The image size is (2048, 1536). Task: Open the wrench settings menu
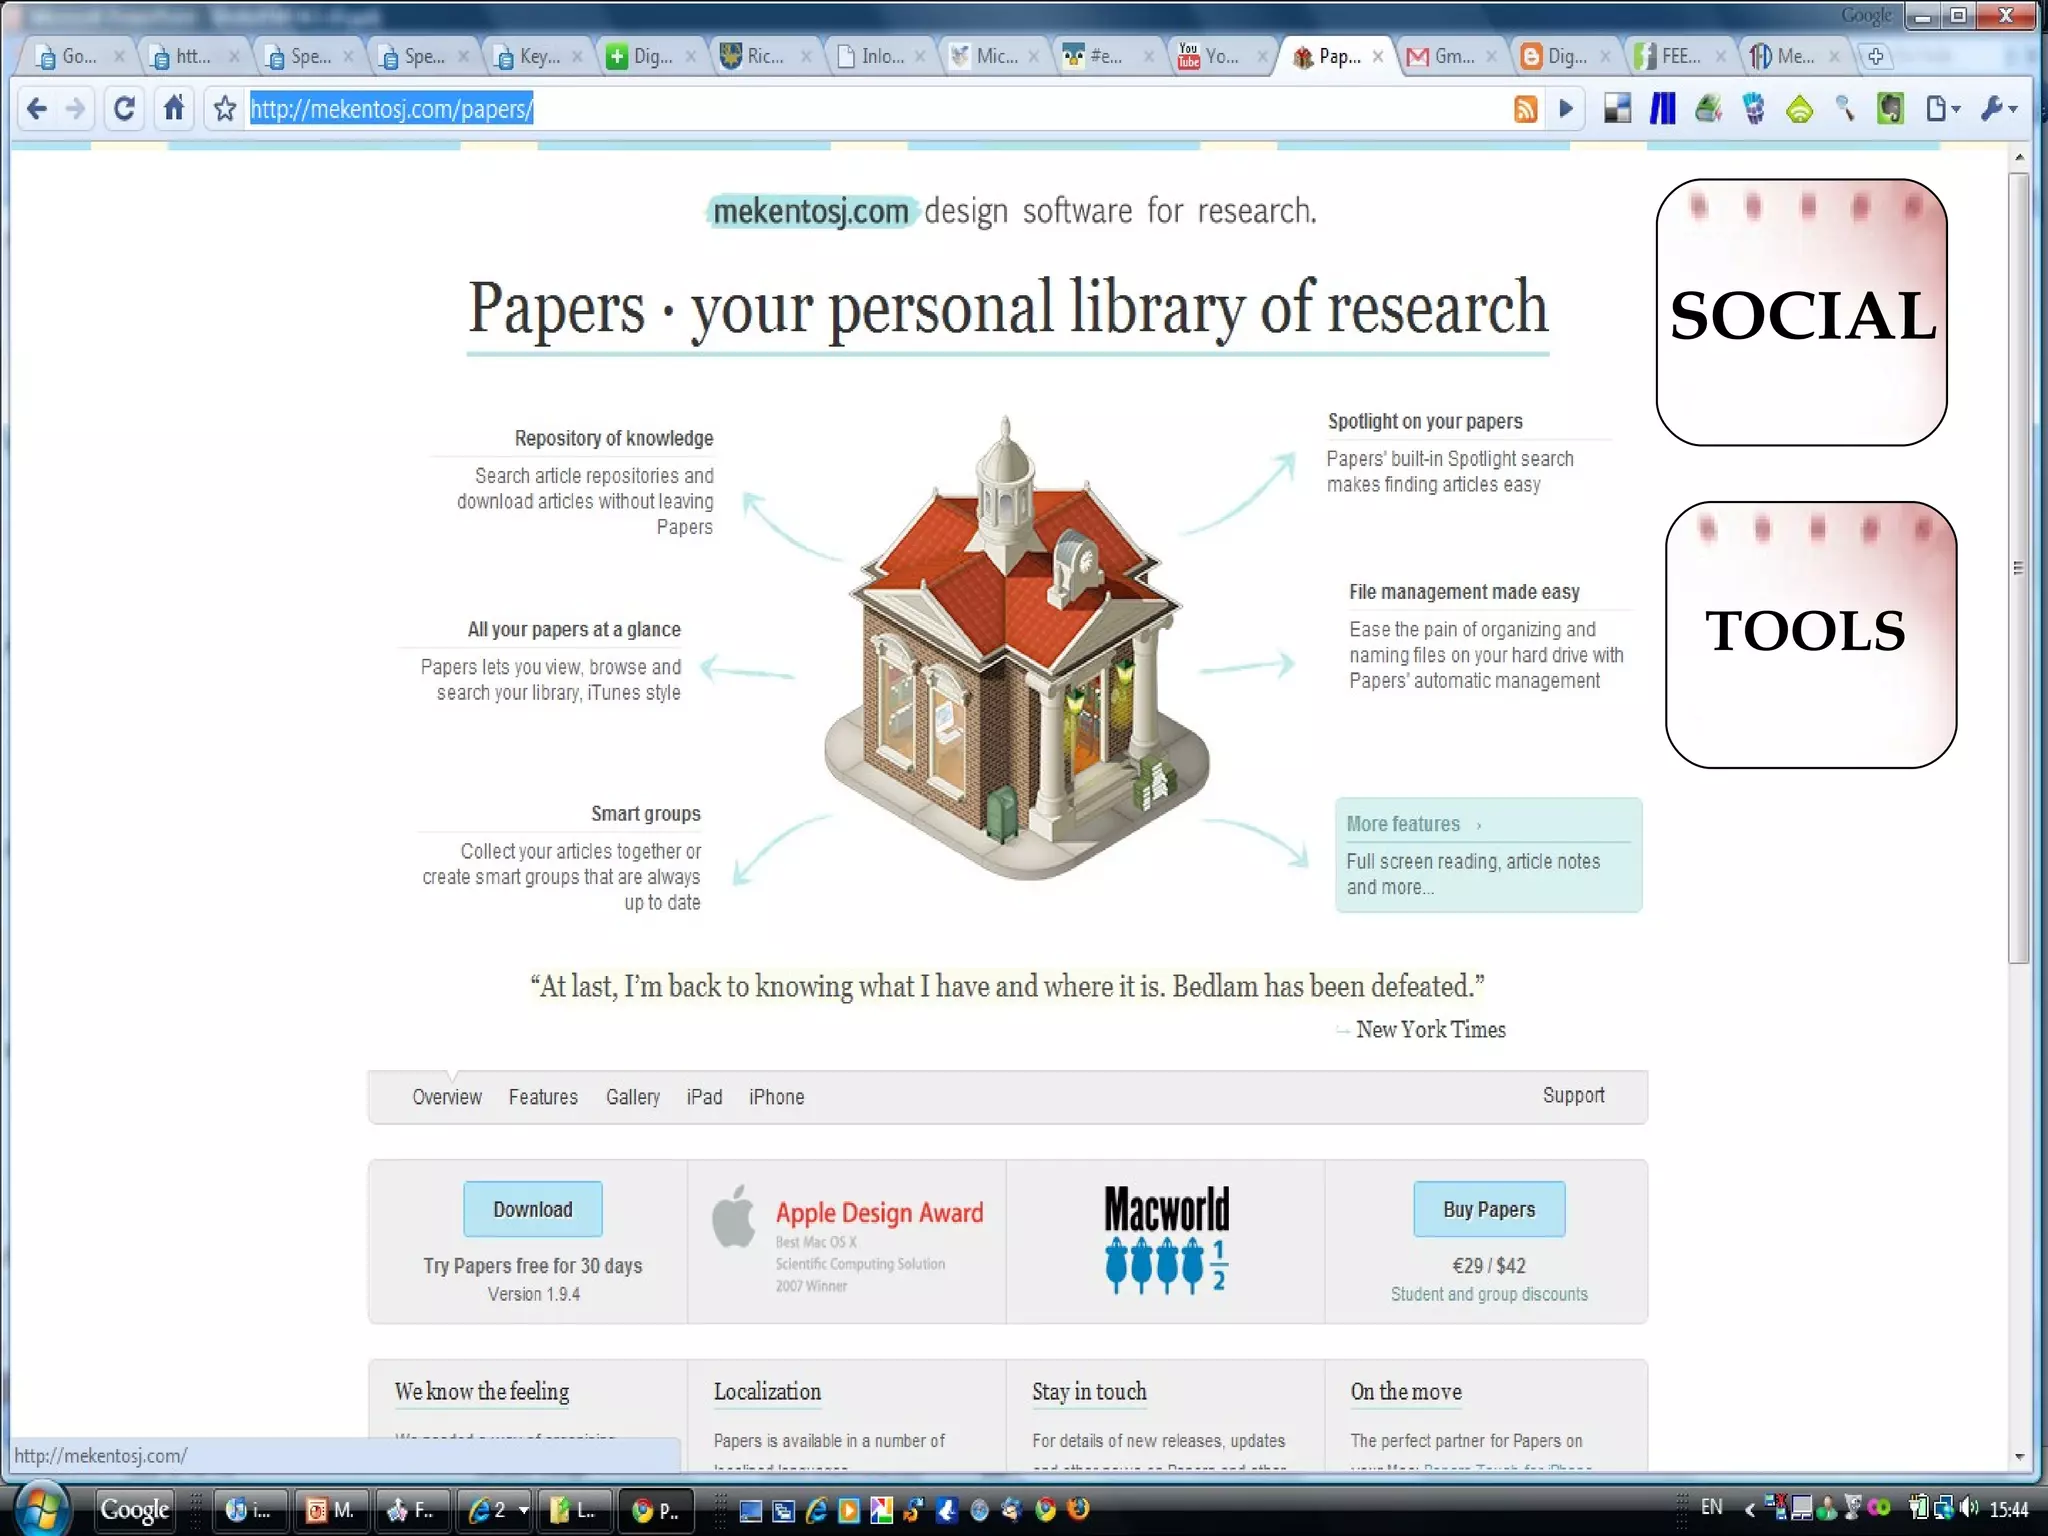click(x=1997, y=109)
